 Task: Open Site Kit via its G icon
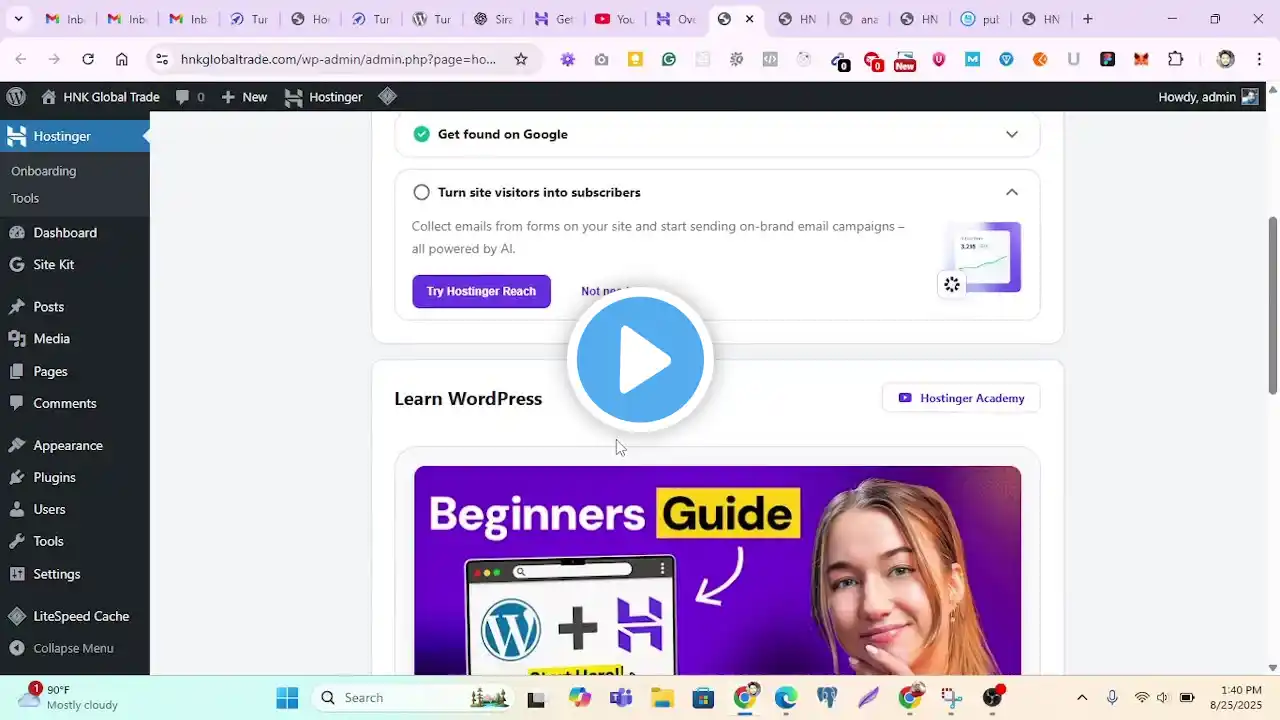tap(16, 265)
